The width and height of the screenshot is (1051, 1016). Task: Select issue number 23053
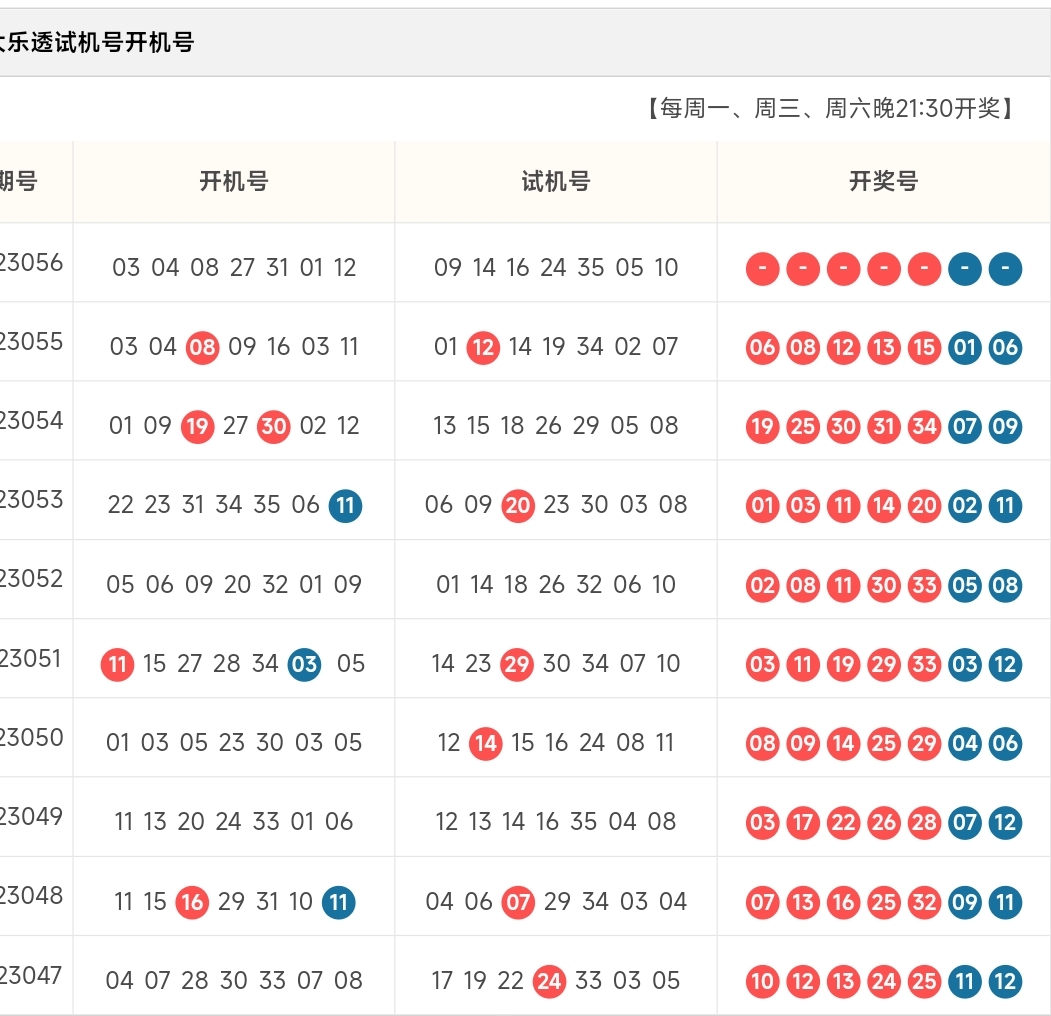31,499
